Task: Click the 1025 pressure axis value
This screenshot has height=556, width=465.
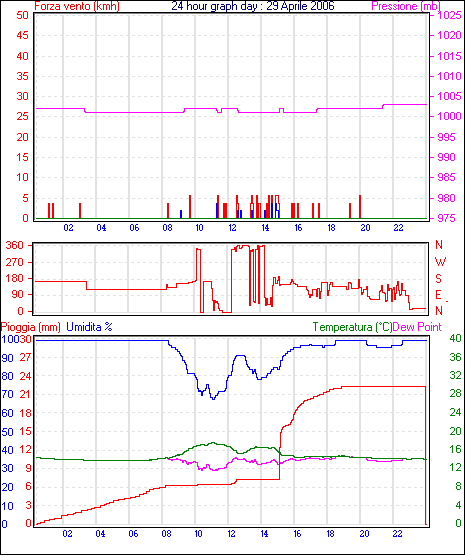Action: [449, 15]
